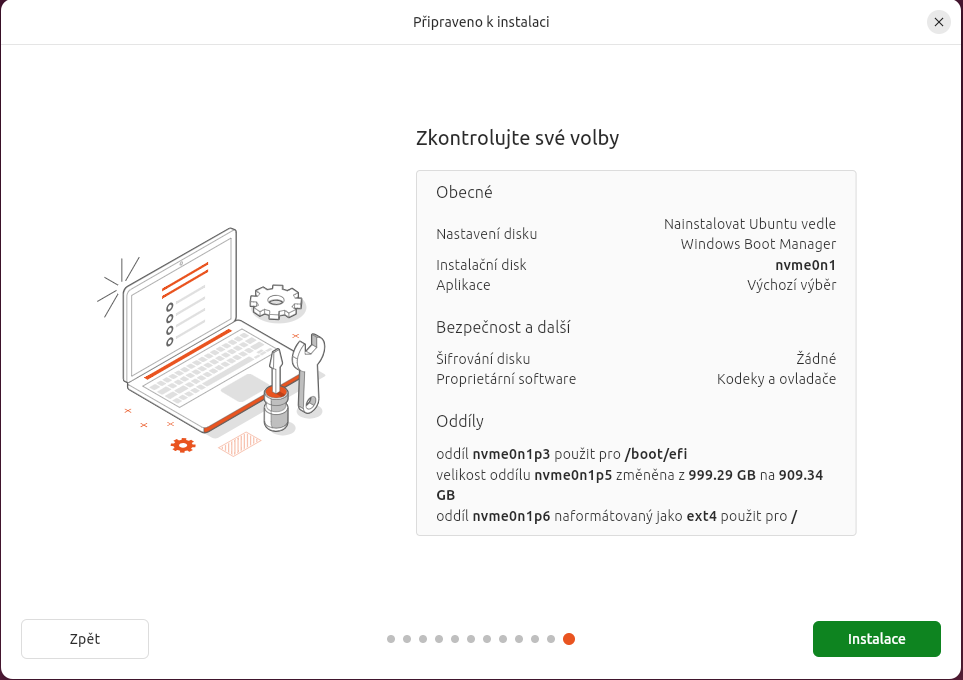Screen dimensions: 963x680
Task: Go back with the Zpět button
Action: (x=85, y=639)
